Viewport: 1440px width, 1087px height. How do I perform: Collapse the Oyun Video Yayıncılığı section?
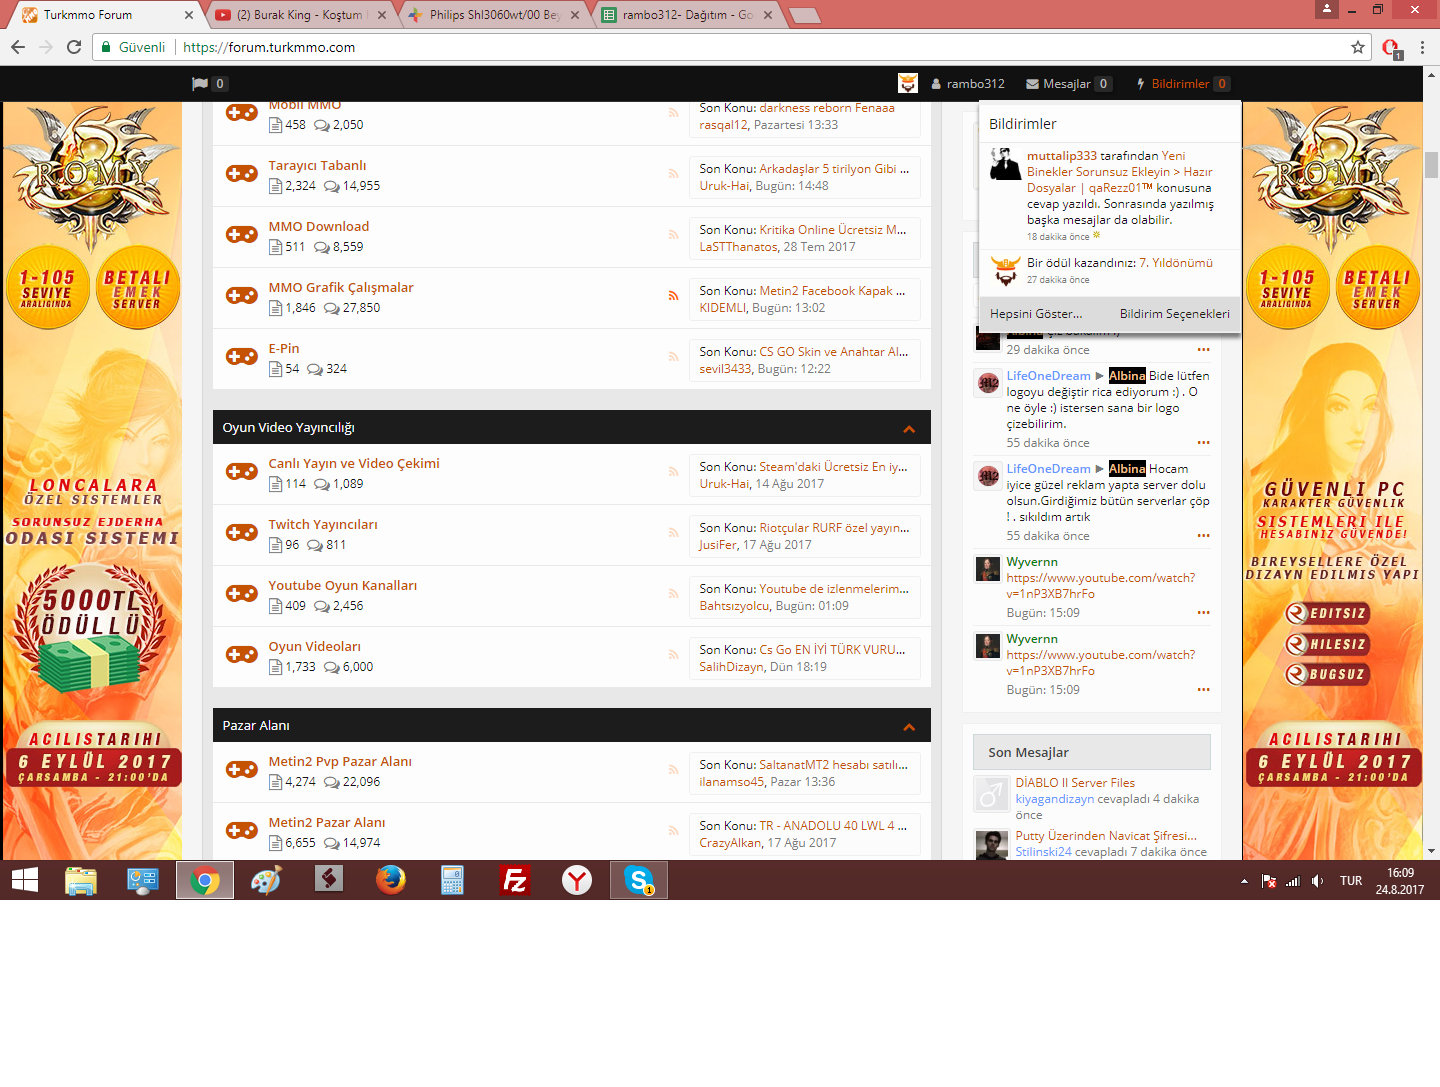point(909,428)
